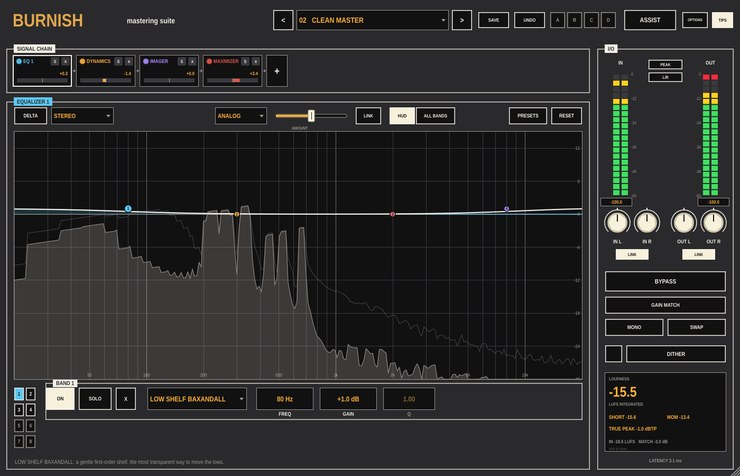Toggle the DELTA listen button
Image resolution: width=740 pixels, height=476 pixels.
[x=31, y=116]
